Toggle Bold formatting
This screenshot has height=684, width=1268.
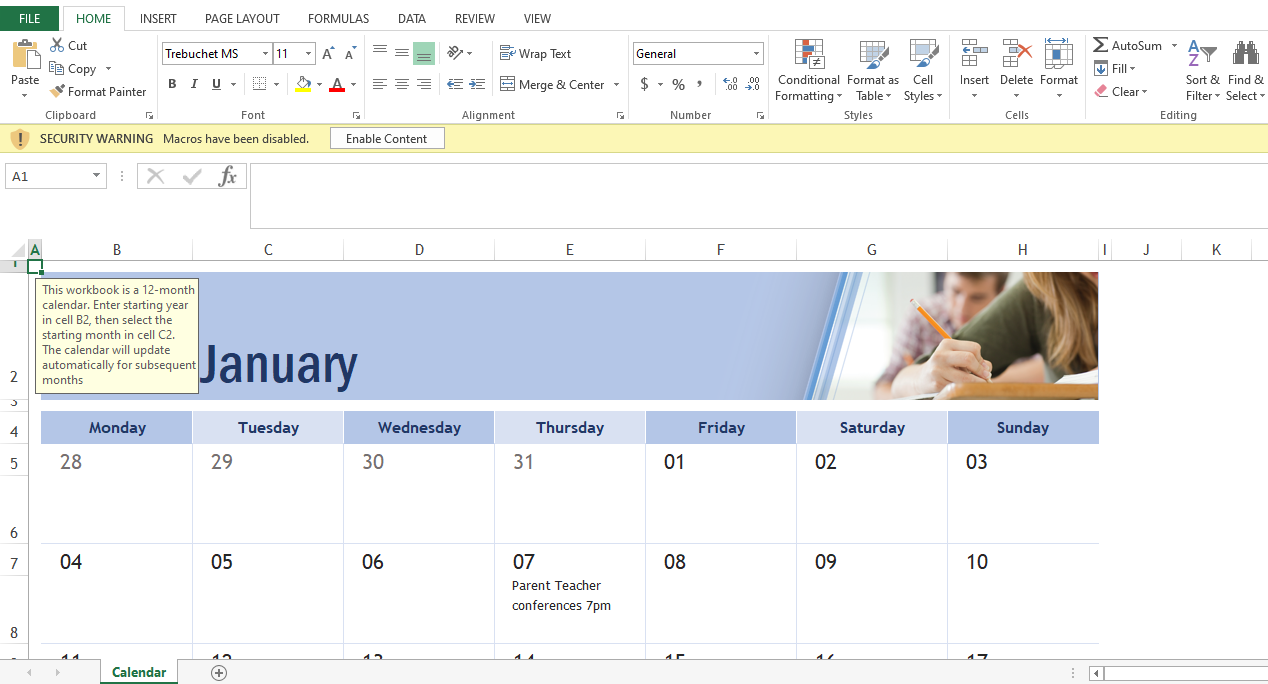[172, 85]
